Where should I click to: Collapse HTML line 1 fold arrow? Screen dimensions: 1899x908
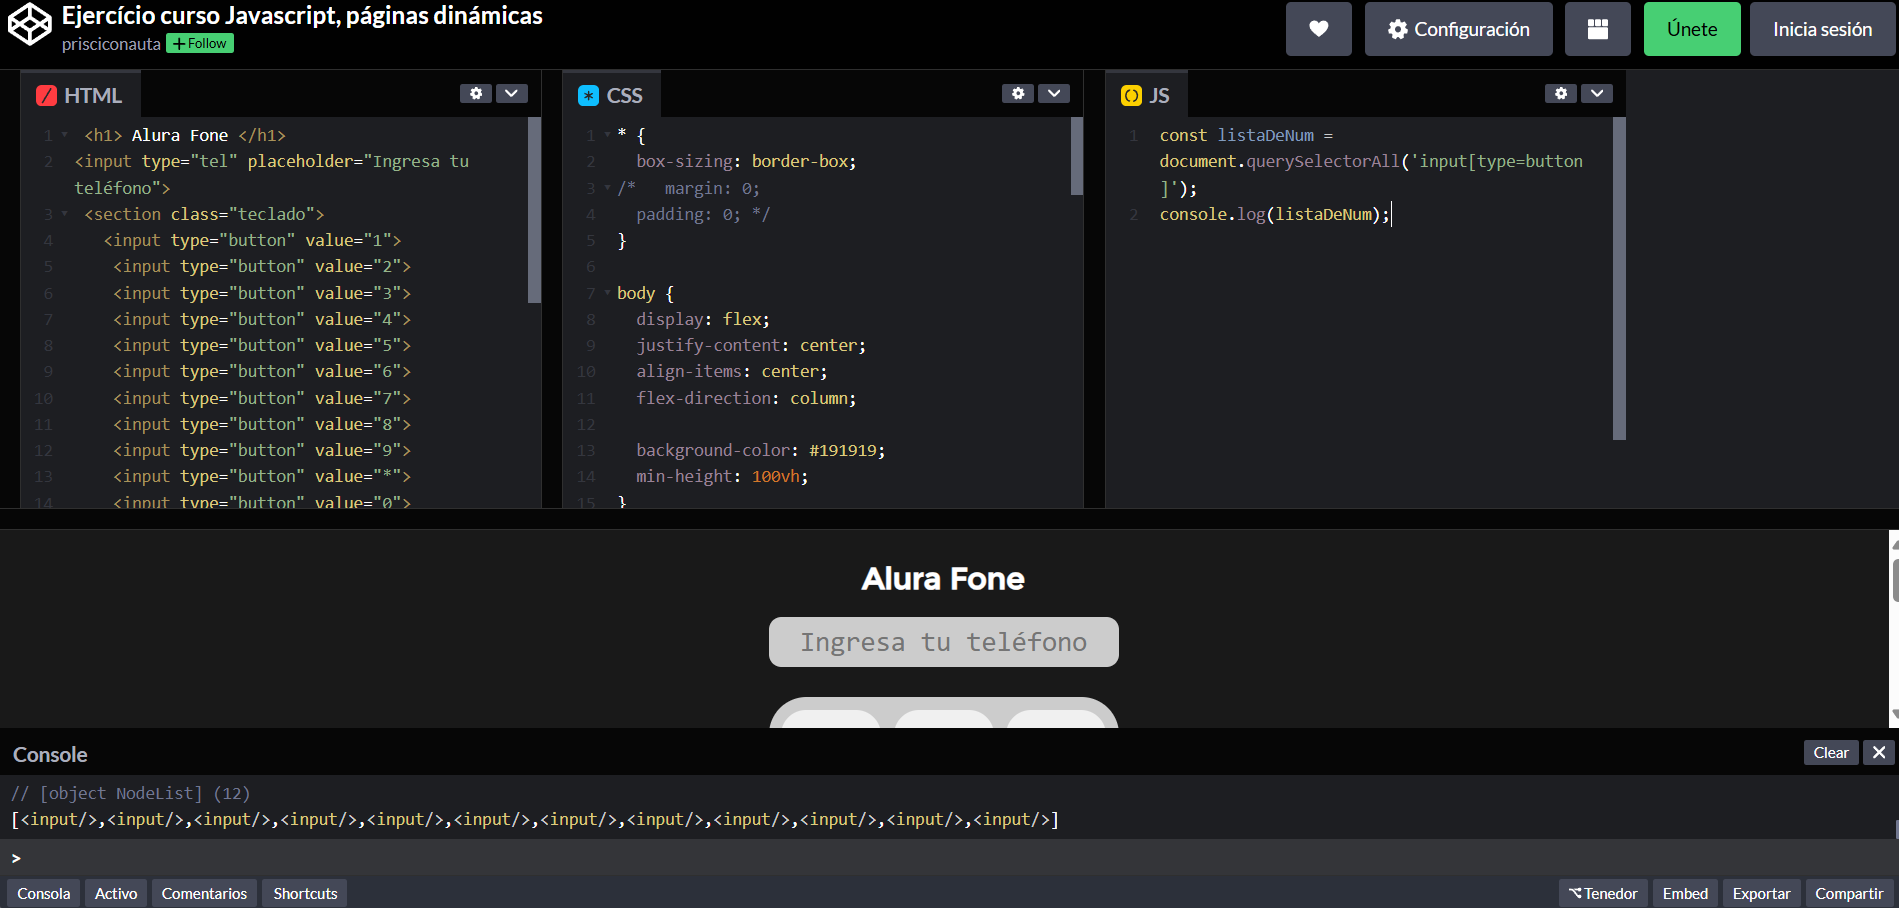pos(65,135)
